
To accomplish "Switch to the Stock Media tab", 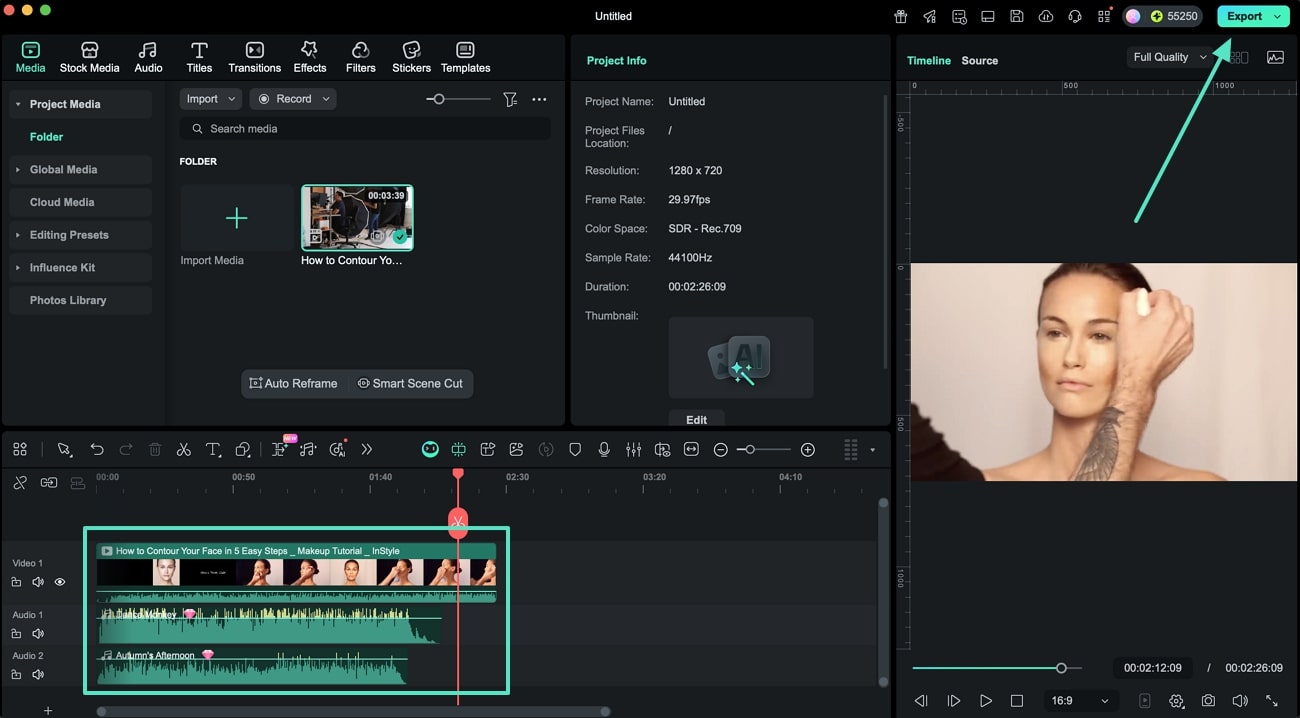I will (89, 56).
